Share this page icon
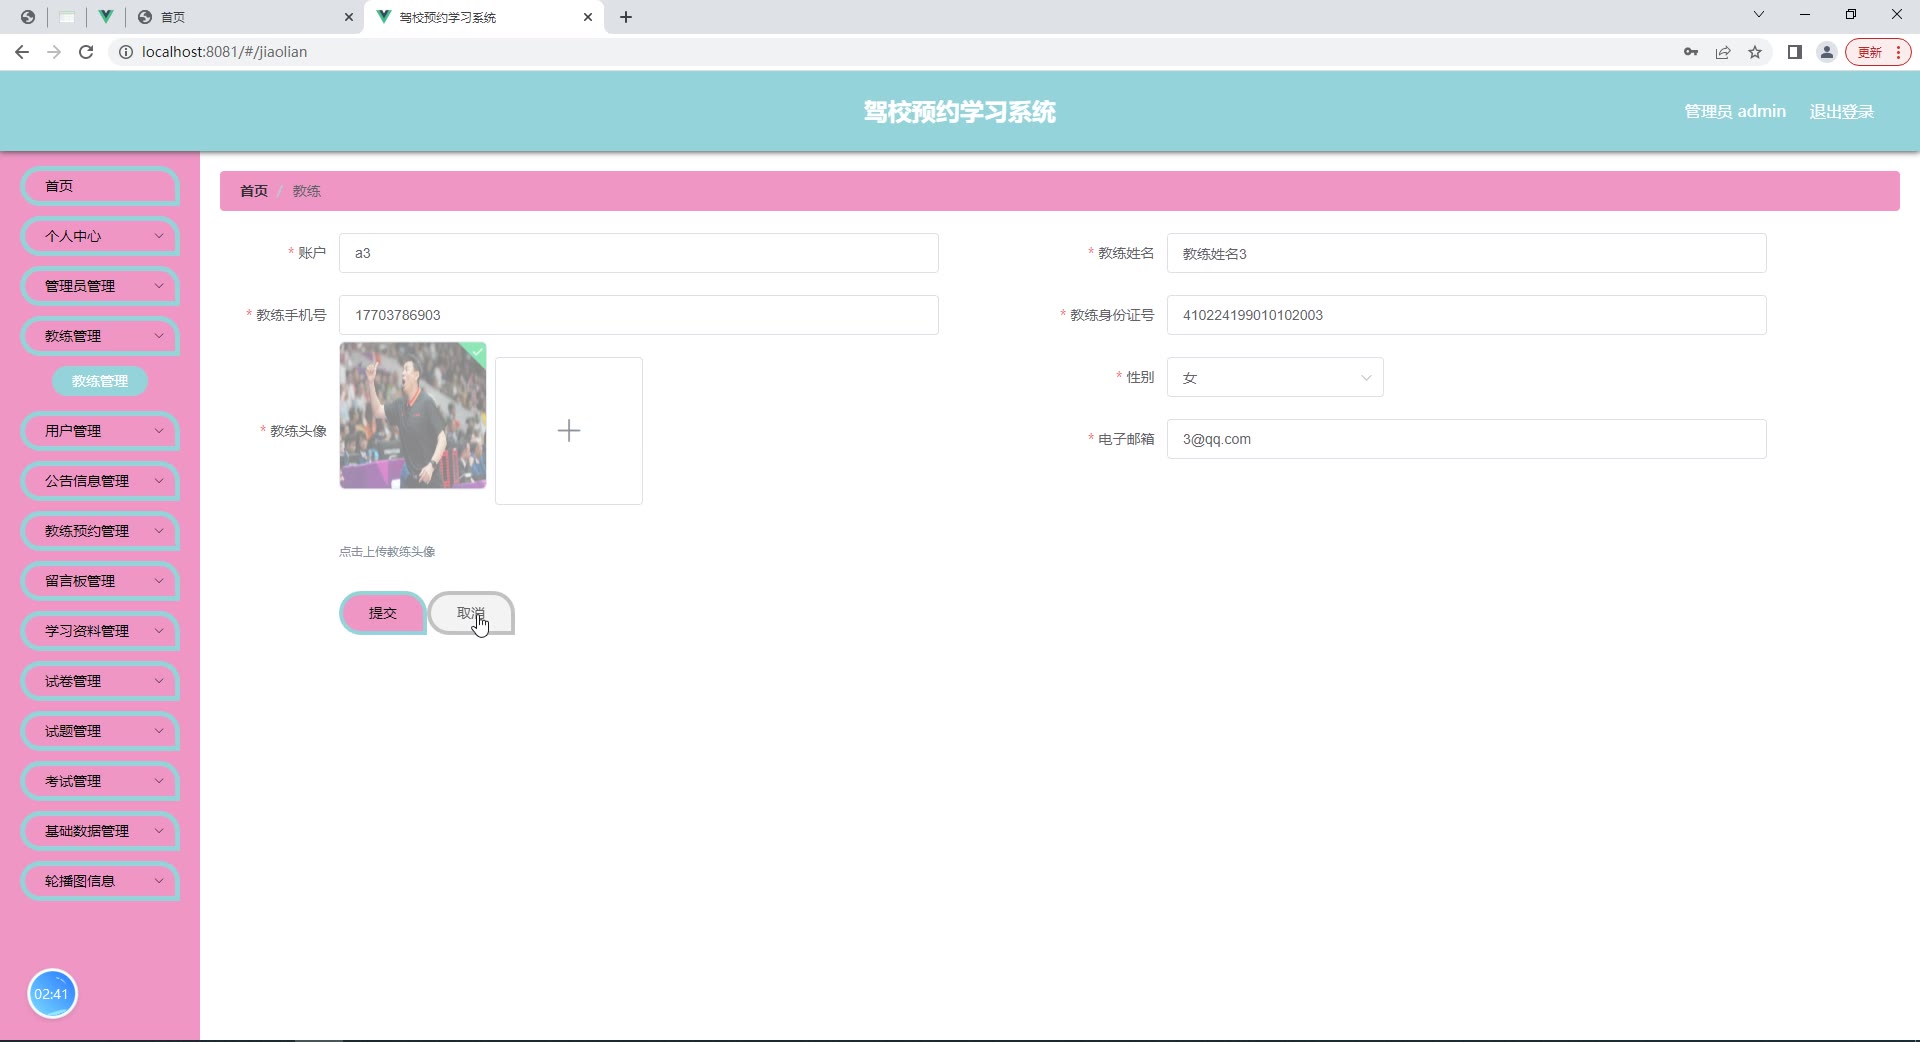1920x1042 pixels. 1723,52
